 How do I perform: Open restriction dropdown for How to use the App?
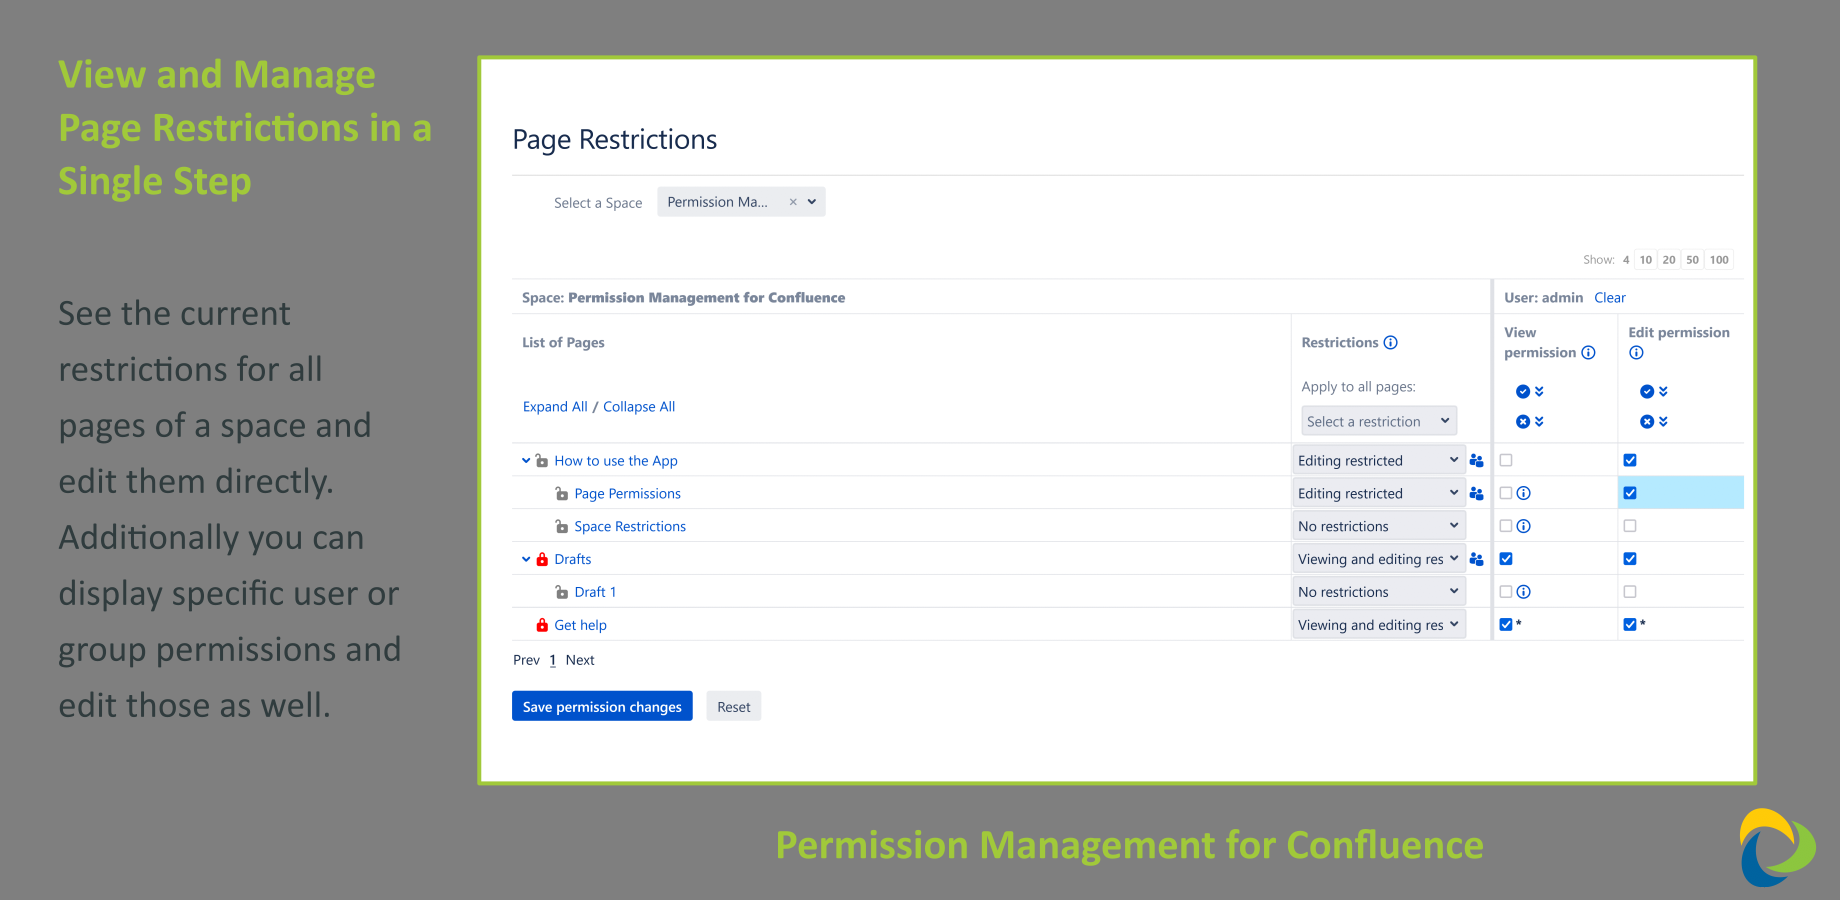click(x=1379, y=460)
